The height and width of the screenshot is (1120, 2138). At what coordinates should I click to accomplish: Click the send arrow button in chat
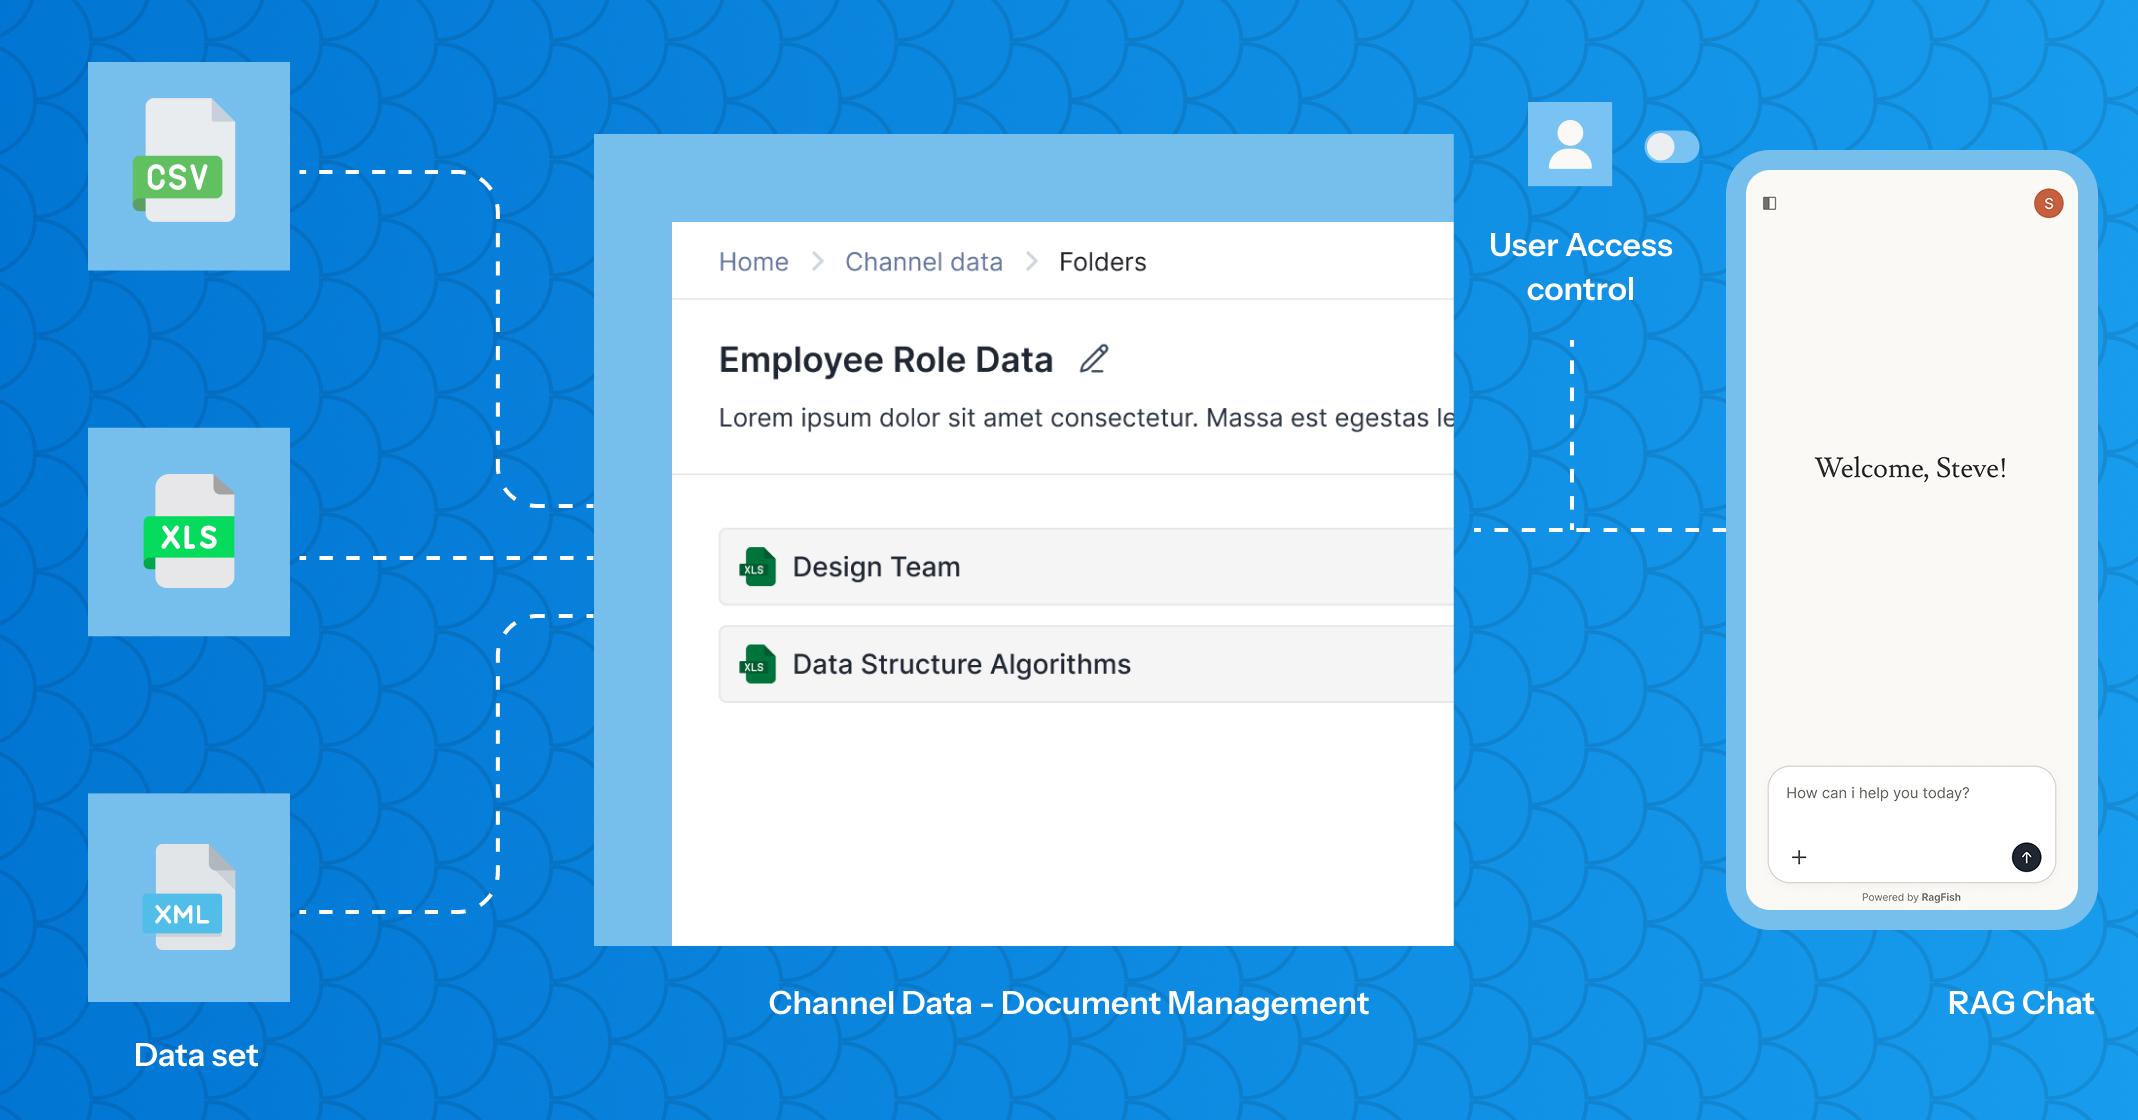pyautogui.click(x=2026, y=857)
